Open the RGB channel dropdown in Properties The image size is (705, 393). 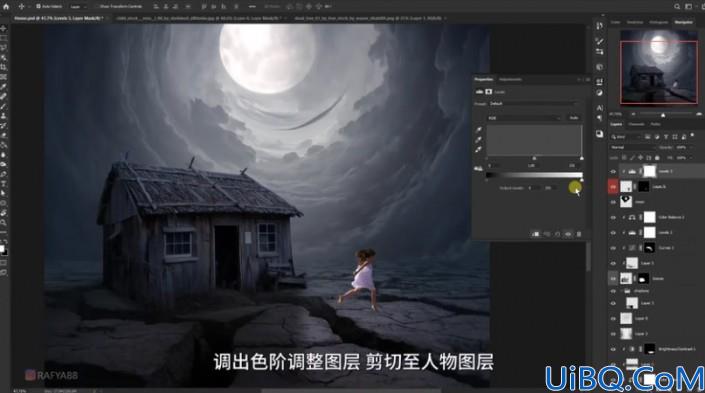click(524, 118)
